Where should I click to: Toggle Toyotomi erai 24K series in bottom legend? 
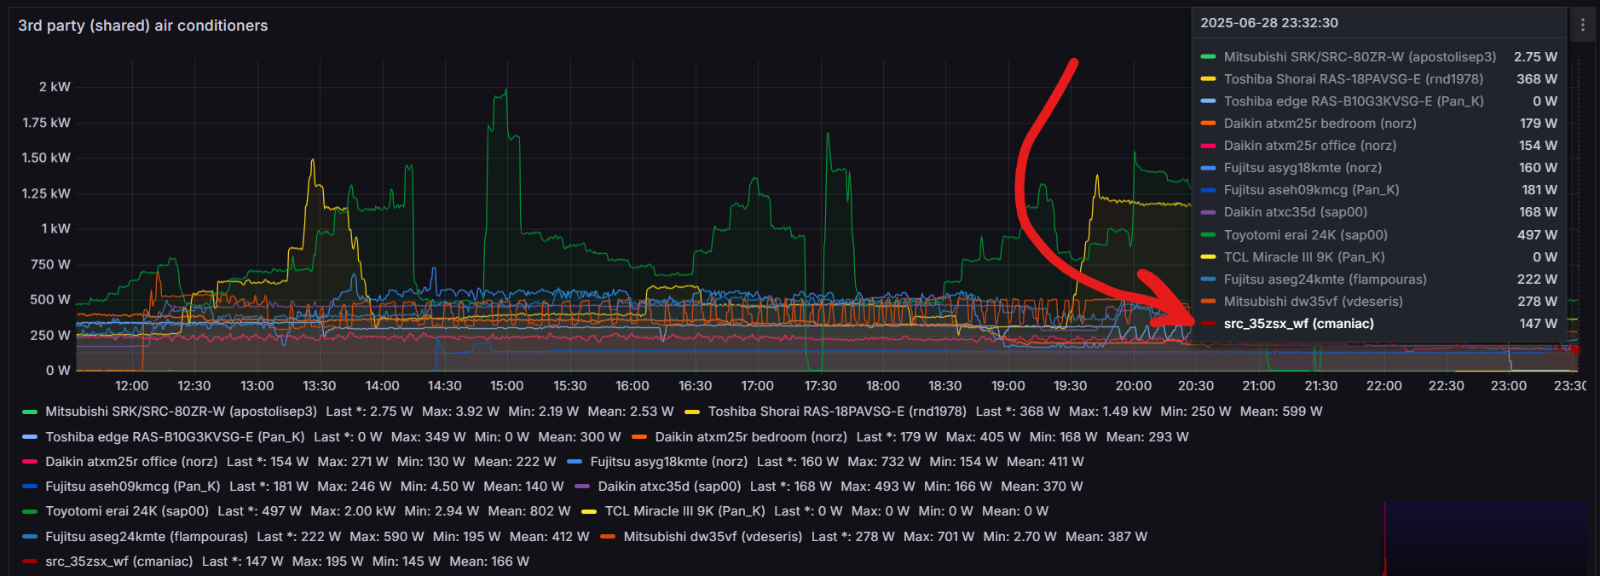(x=127, y=511)
